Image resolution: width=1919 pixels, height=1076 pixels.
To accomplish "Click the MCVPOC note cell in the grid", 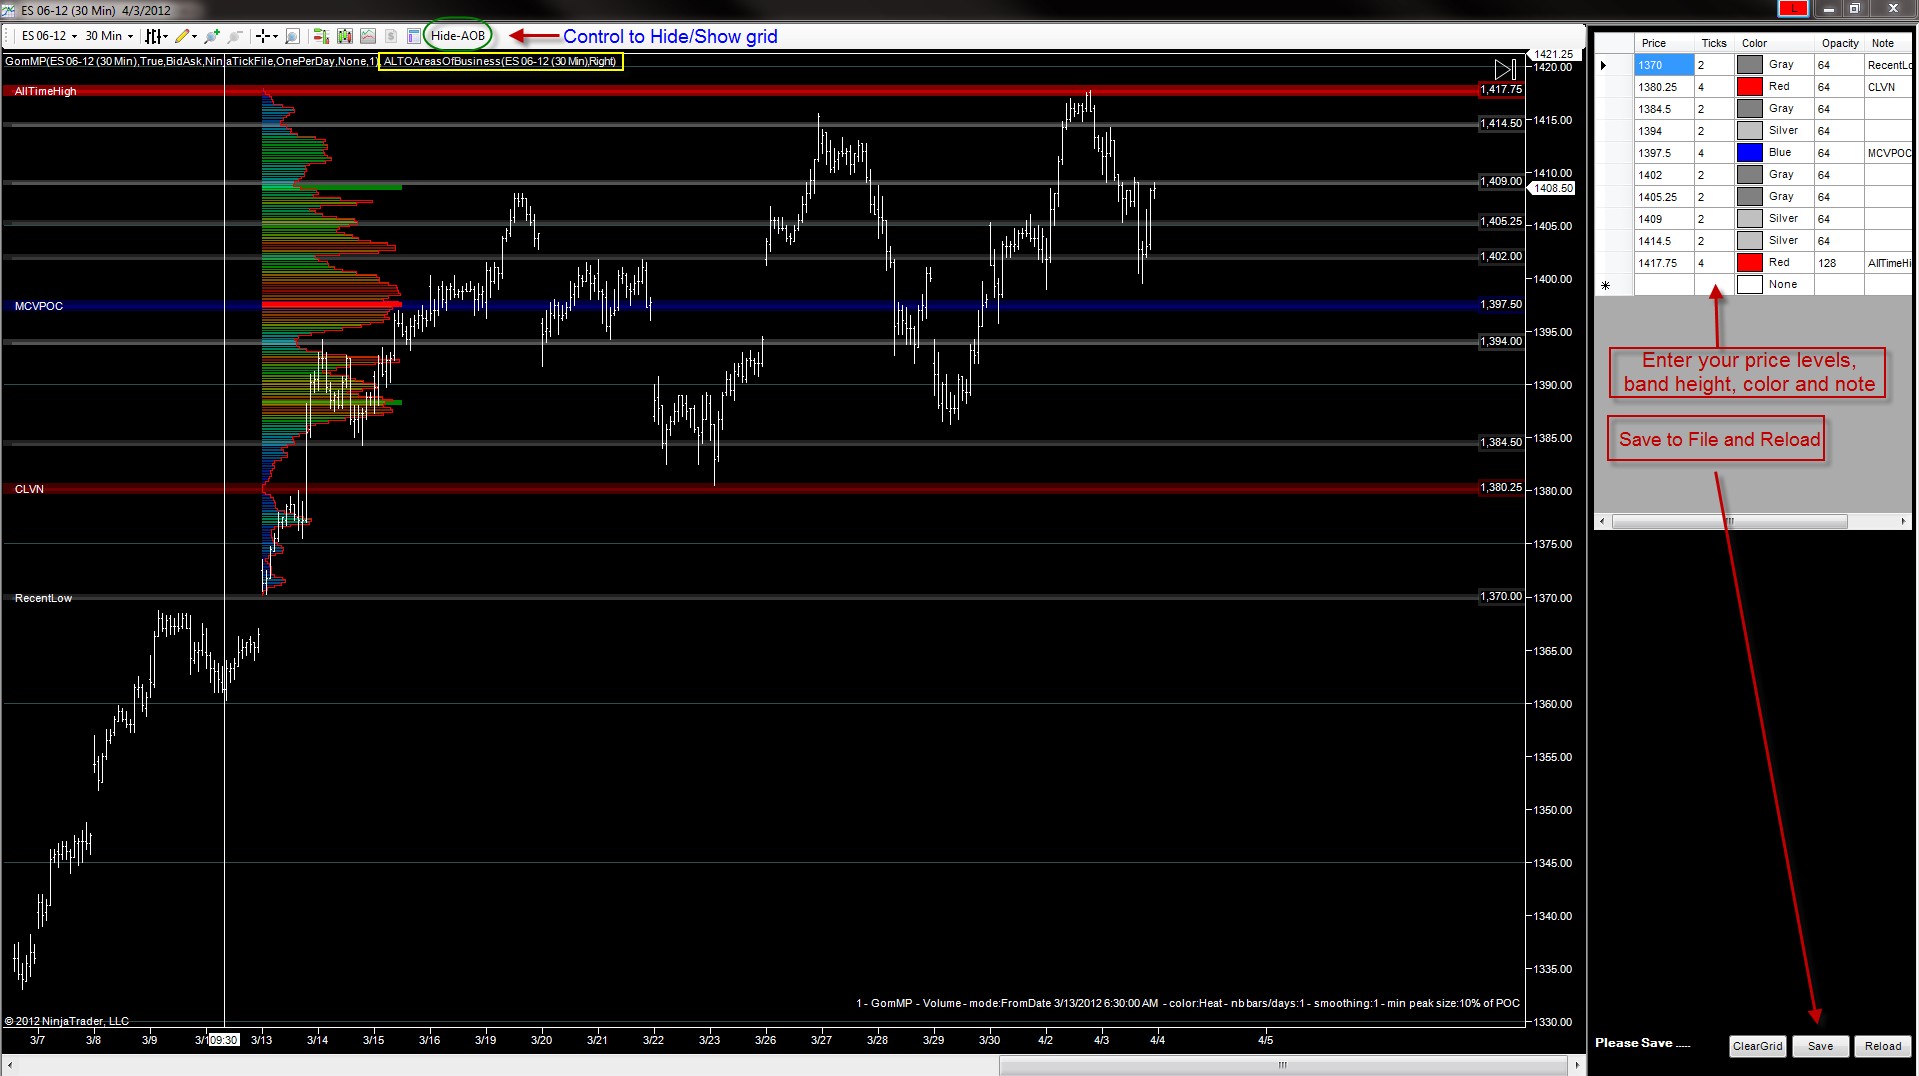I will point(1888,153).
